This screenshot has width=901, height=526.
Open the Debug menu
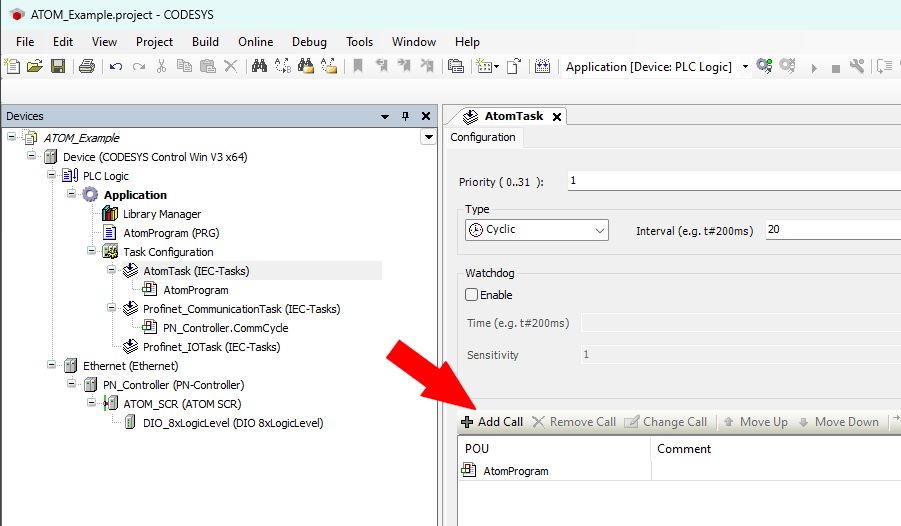(x=309, y=42)
